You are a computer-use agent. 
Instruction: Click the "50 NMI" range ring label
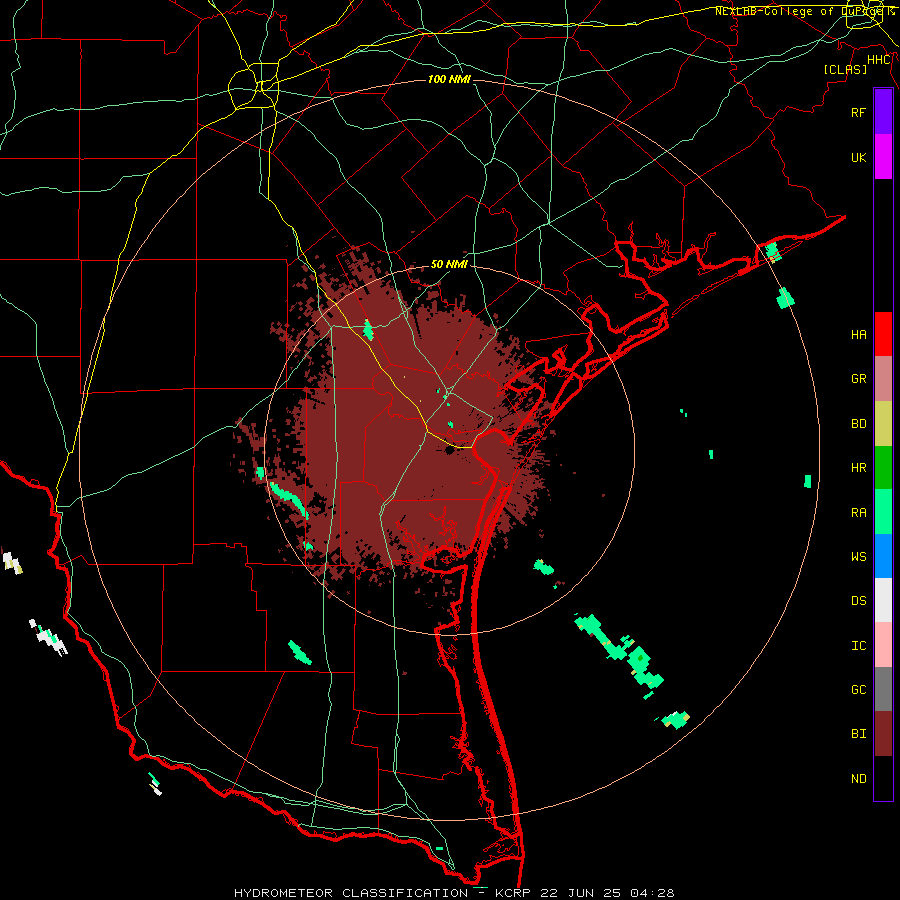pyautogui.click(x=449, y=264)
